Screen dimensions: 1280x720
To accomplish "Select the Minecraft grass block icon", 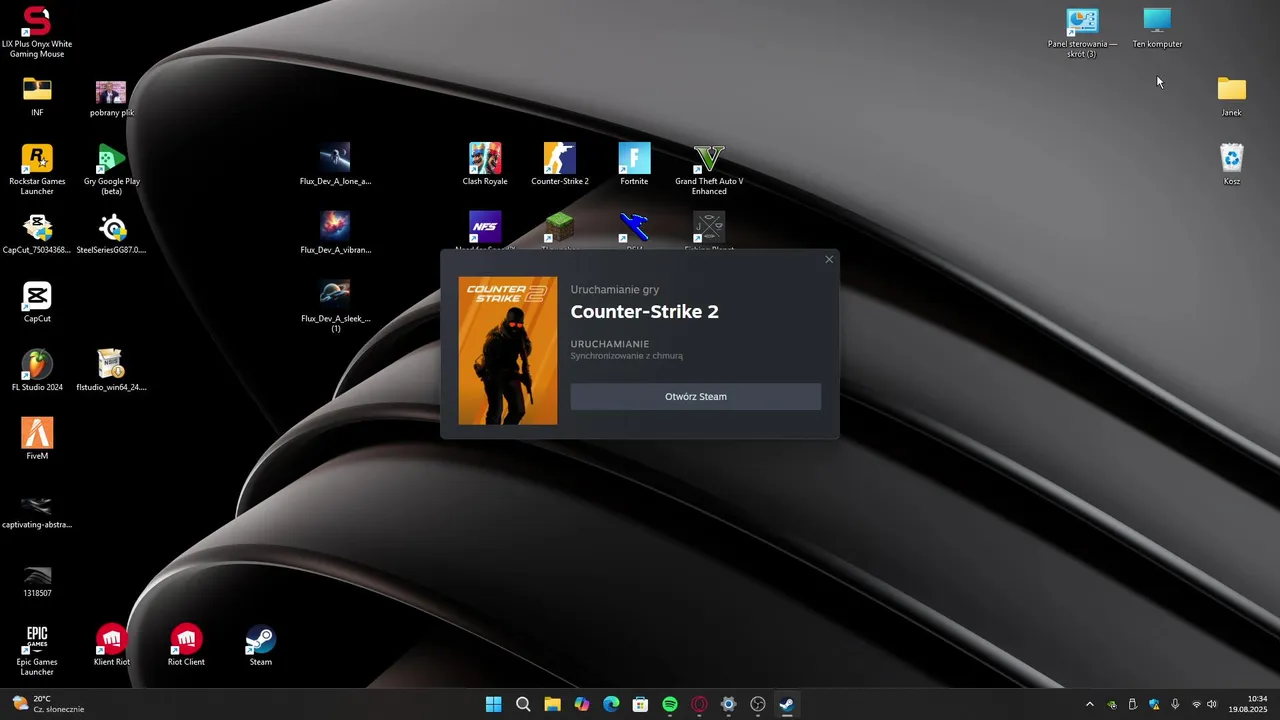I will pos(560,228).
